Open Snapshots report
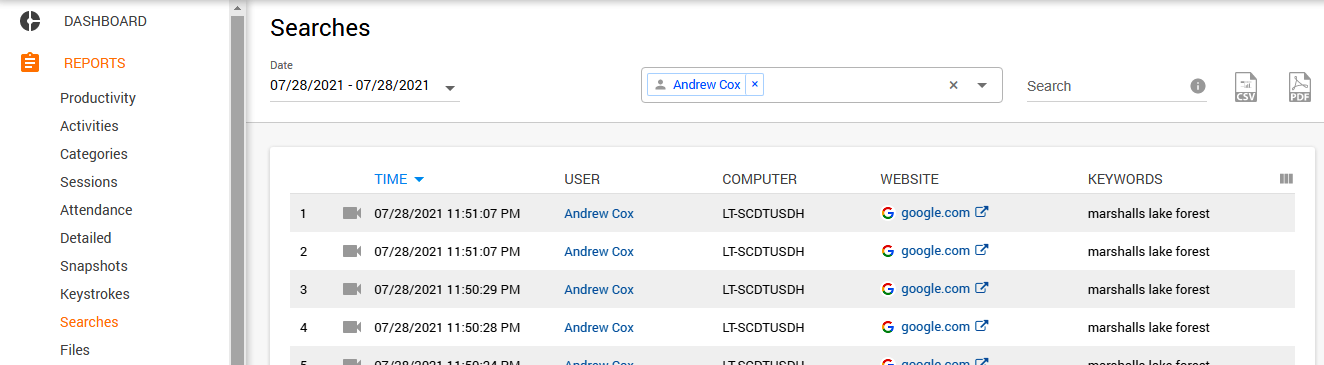 pos(93,266)
